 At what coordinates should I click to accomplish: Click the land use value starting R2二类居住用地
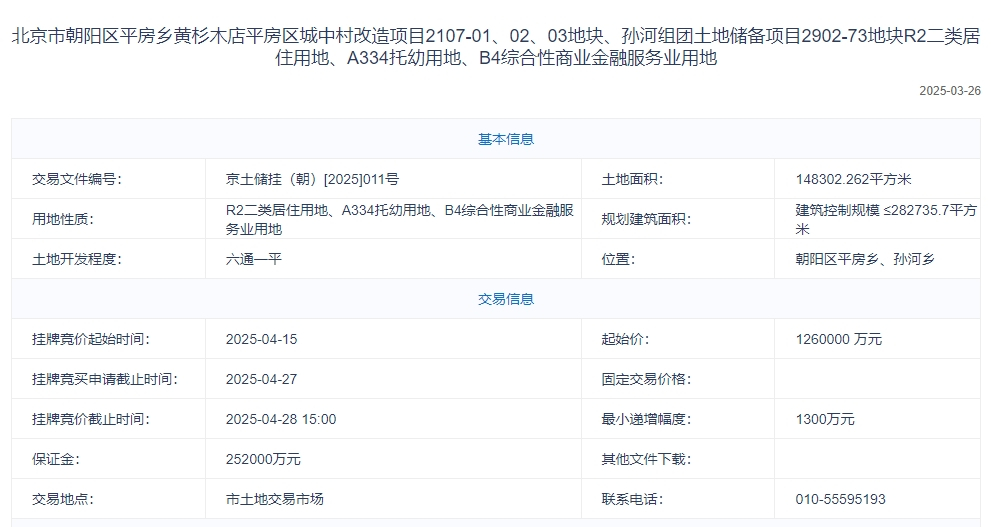(x=399, y=219)
